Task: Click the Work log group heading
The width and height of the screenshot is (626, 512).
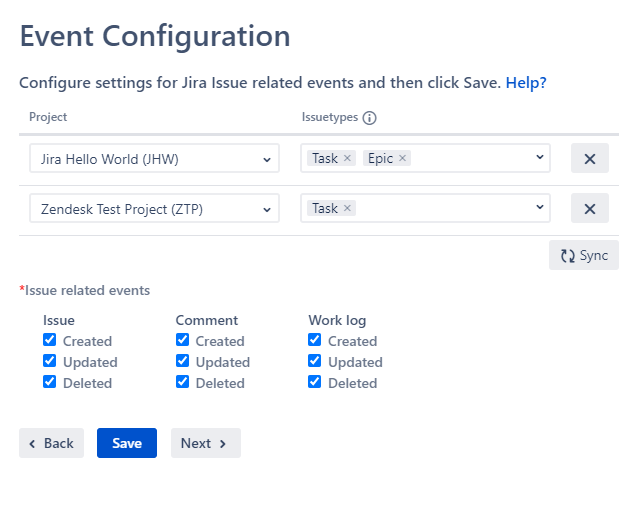Action: (337, 320)
